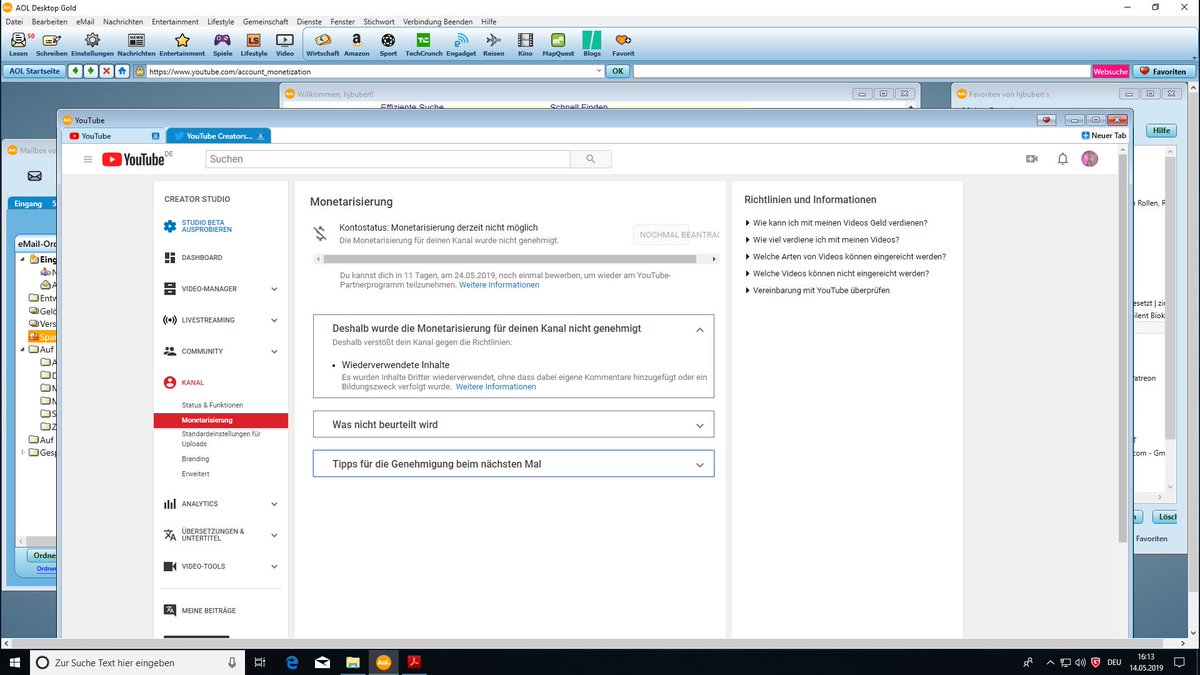
Task: Click the Entertainment star icon
Action: point(182,43)
